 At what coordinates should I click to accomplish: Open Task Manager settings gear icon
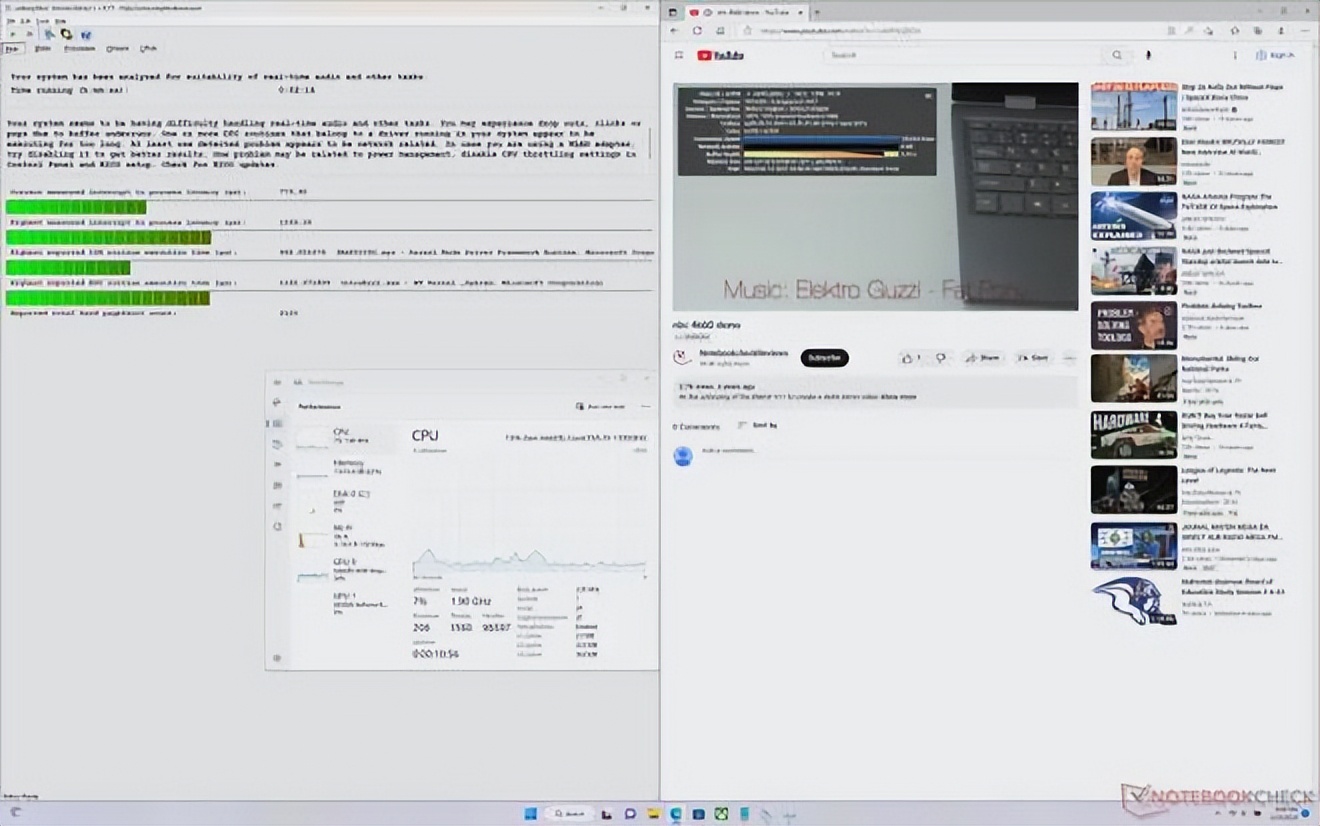(277, 658)
